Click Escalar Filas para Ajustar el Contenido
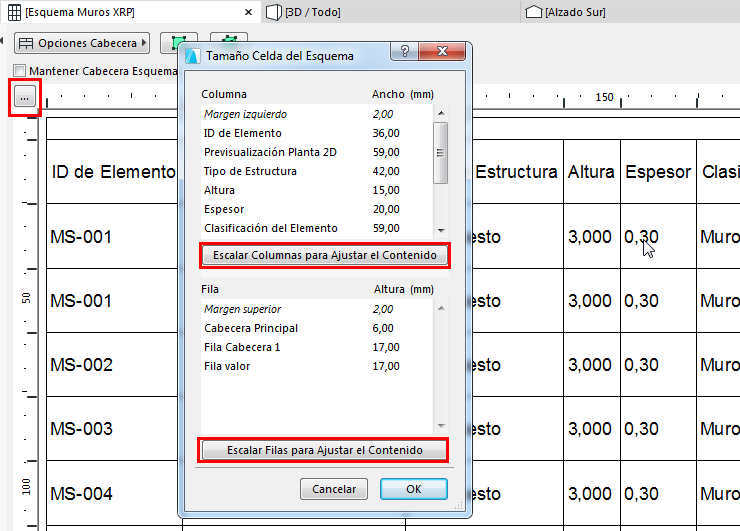 (324, 450)
